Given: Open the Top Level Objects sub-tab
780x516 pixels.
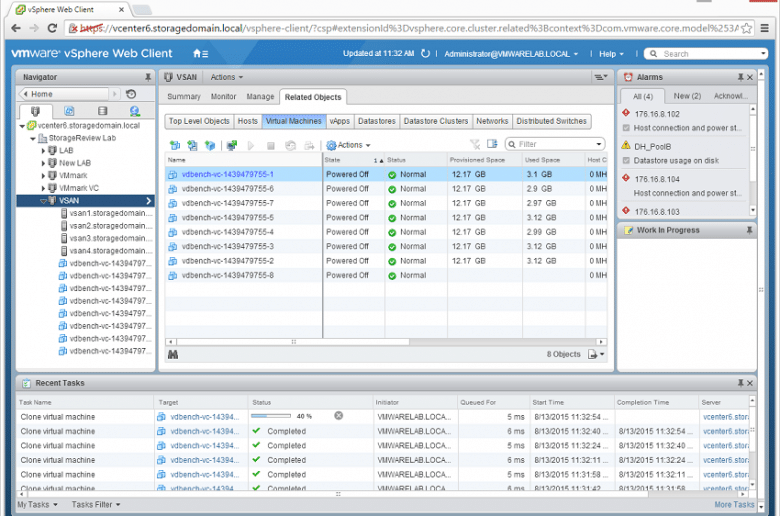Looking at the screenshot, I should [x=199, y=121].
